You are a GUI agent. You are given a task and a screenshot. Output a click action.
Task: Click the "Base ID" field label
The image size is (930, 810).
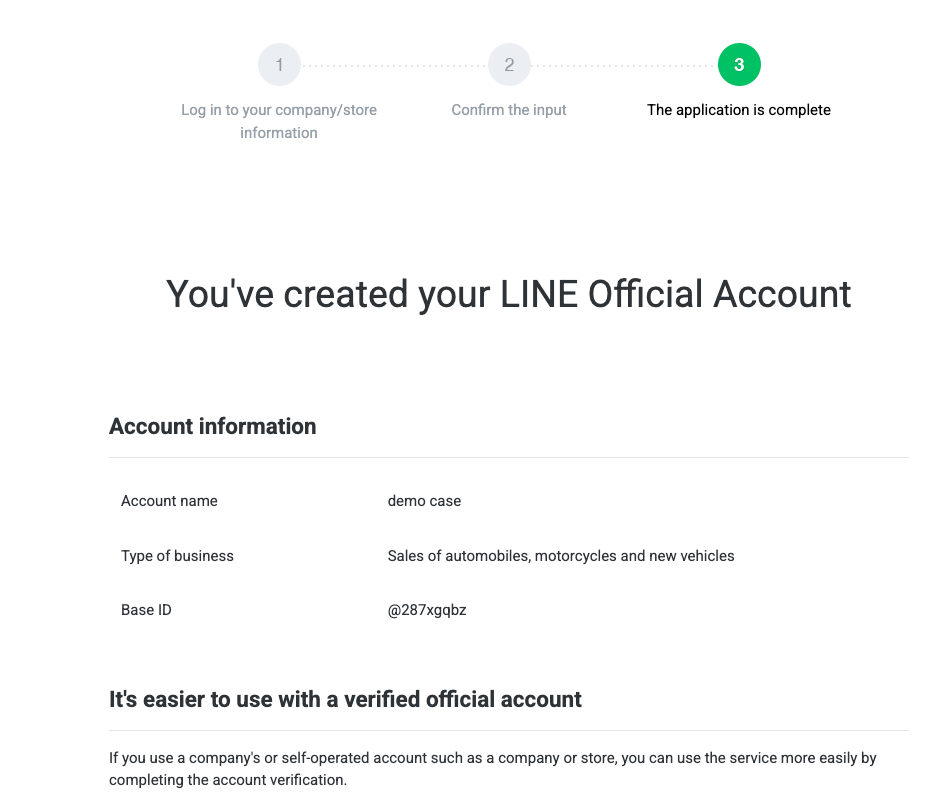pyautogui.click(x=146, y=610)
